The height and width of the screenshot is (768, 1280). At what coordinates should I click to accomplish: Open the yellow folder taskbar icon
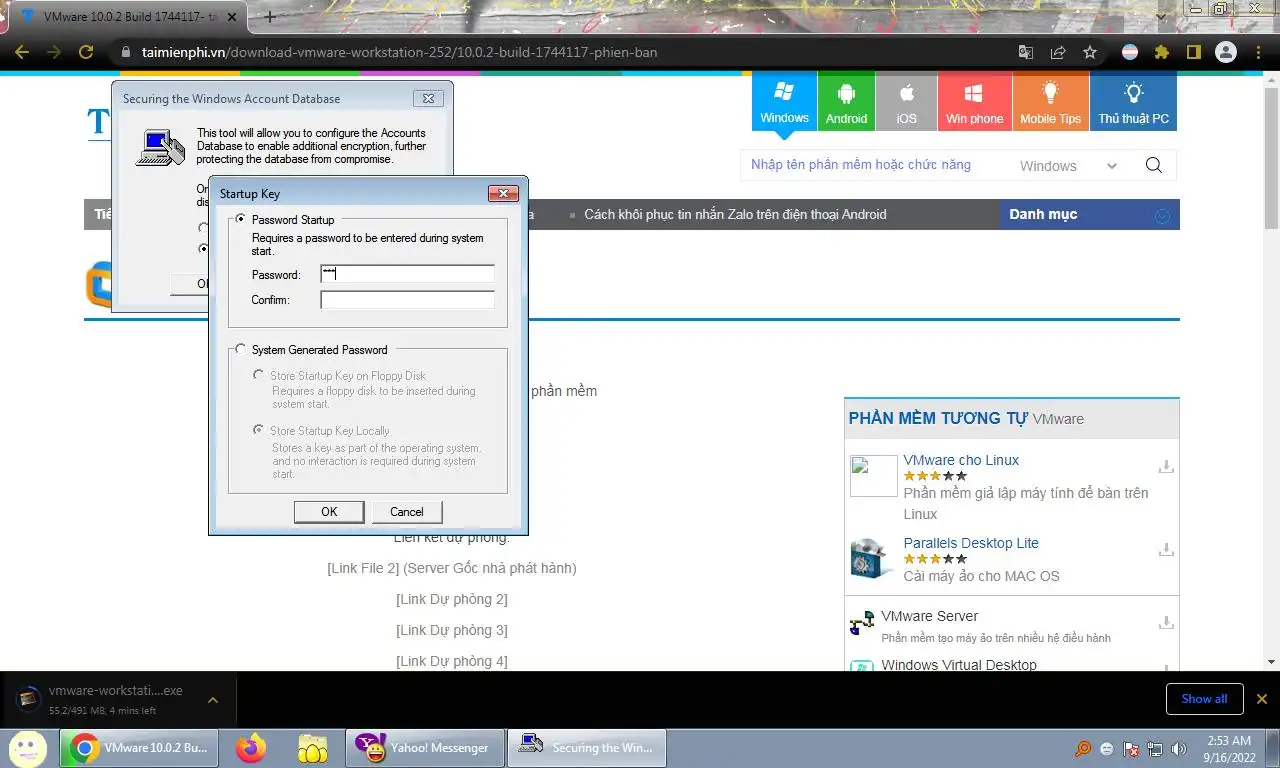[x=313, y=747]
